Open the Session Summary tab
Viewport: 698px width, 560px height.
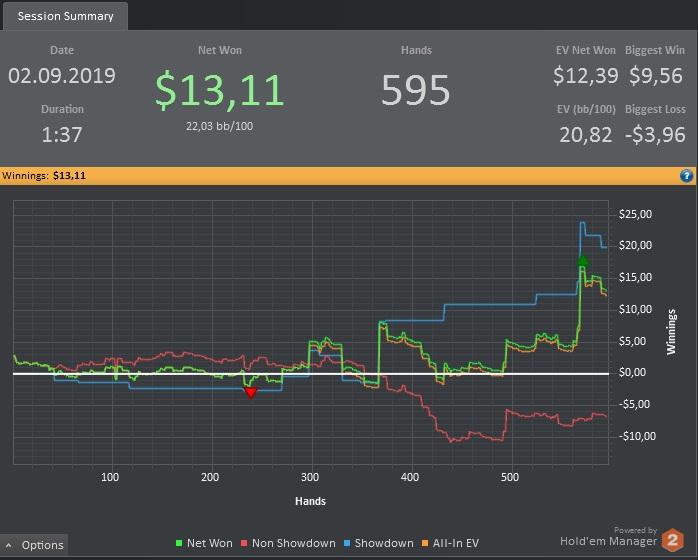click(65, 16)
